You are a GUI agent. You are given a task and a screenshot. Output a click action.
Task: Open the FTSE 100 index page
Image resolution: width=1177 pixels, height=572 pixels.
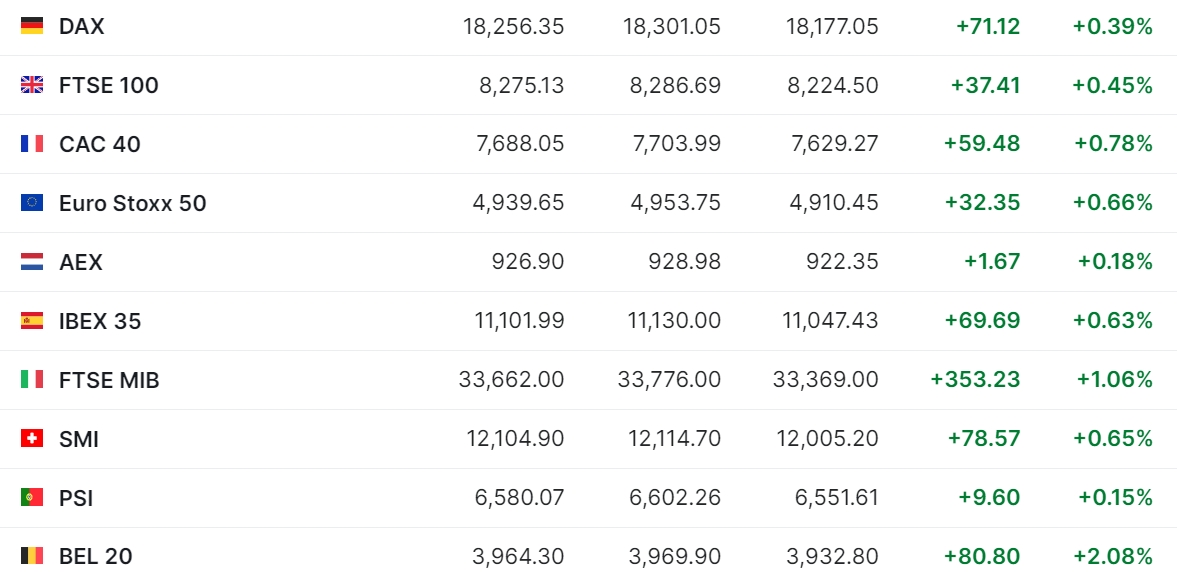pyautogui.click(x=109, y=85)
